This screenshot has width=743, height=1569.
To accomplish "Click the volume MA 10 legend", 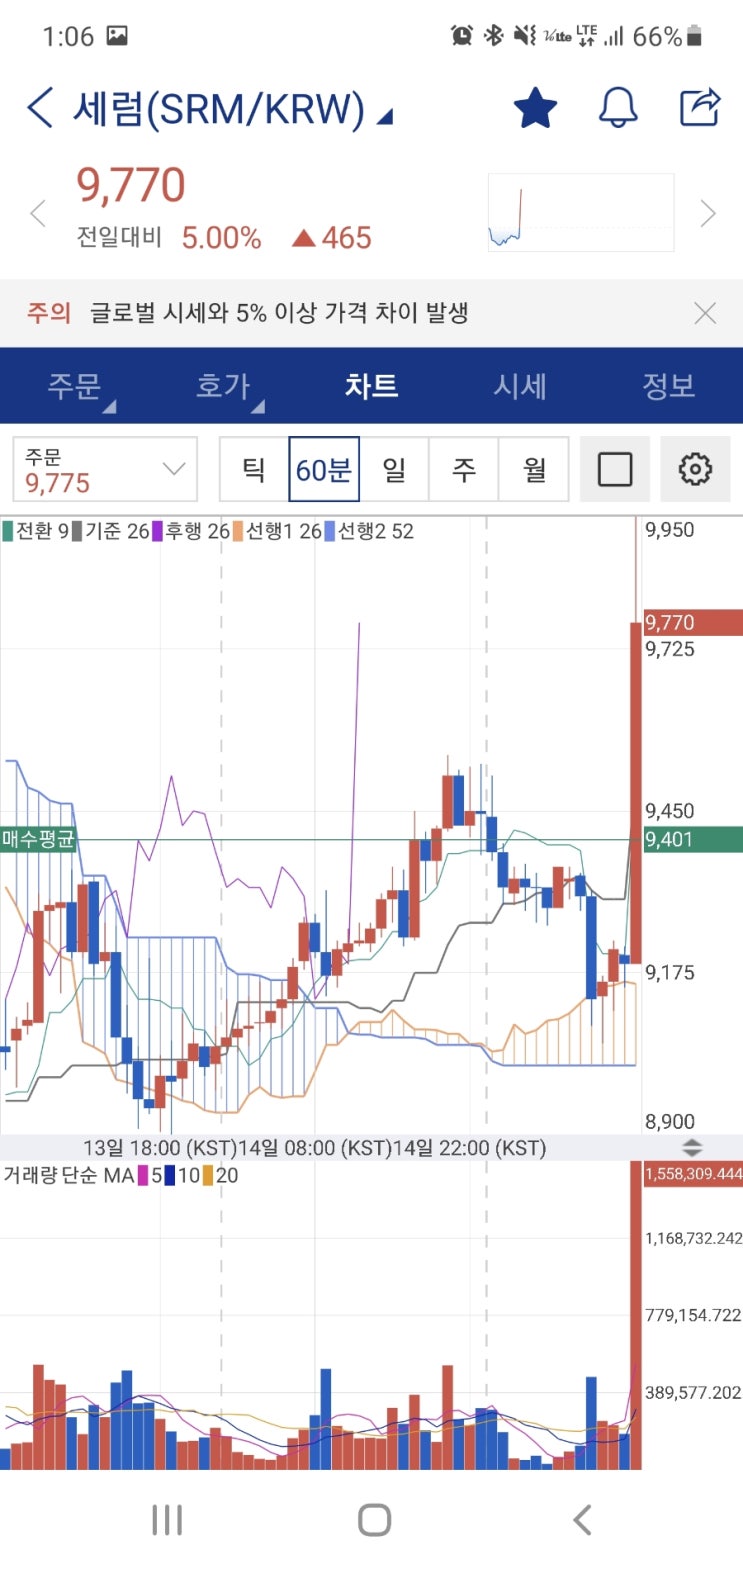I will coord(182,1175).
